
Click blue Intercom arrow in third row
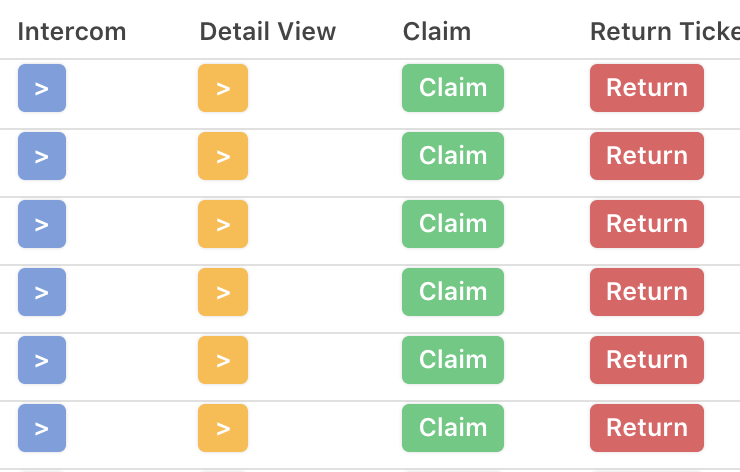42,224
